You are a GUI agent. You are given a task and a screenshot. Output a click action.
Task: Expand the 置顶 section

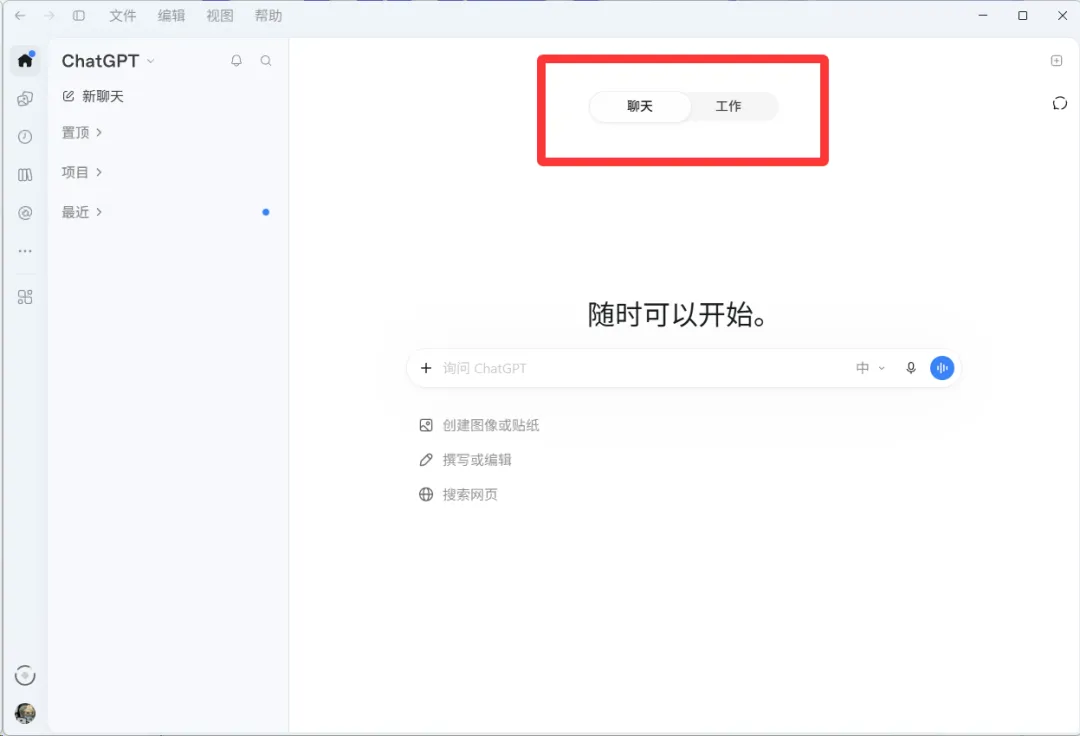[x=82, y=132]
